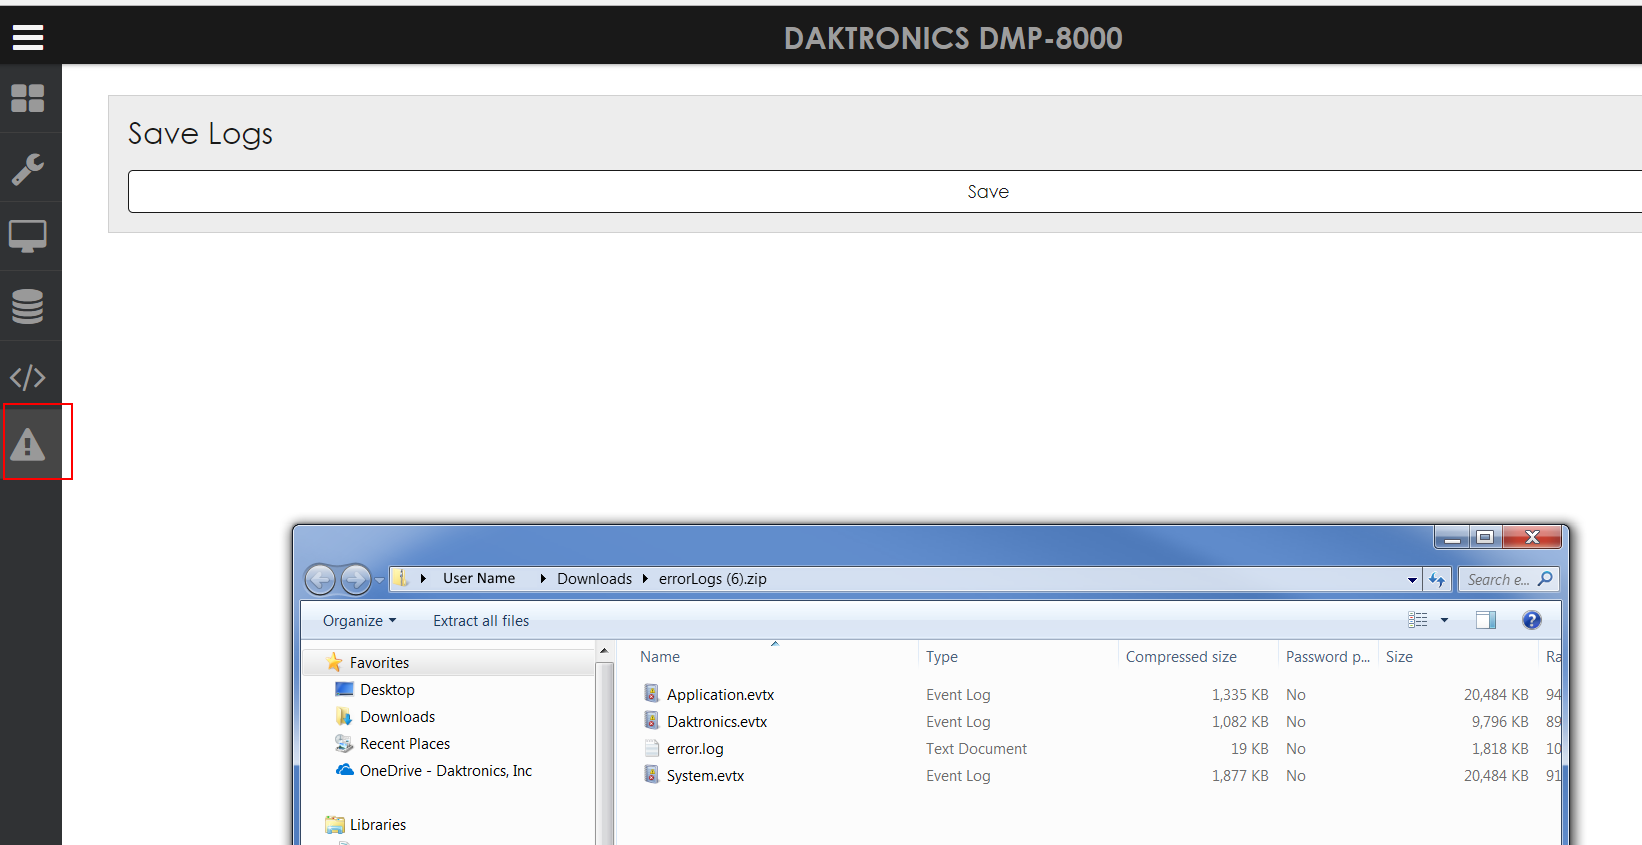The height and width of the screenshot is (845, 1642).
Task: Click Extract all files
Action: pos(481,621)
